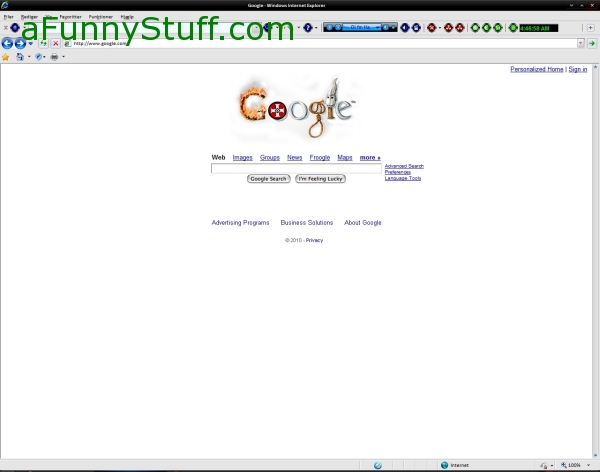Click the I'm Feeling Lucky button
Screen dimensions: 600x472
(x=321, y=179)
